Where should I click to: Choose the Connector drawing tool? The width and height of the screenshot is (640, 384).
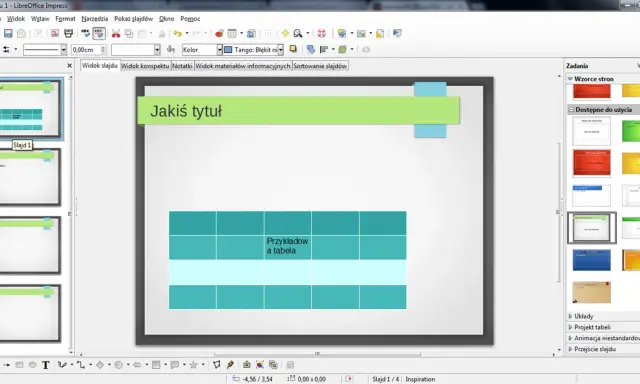coord(81,365)
